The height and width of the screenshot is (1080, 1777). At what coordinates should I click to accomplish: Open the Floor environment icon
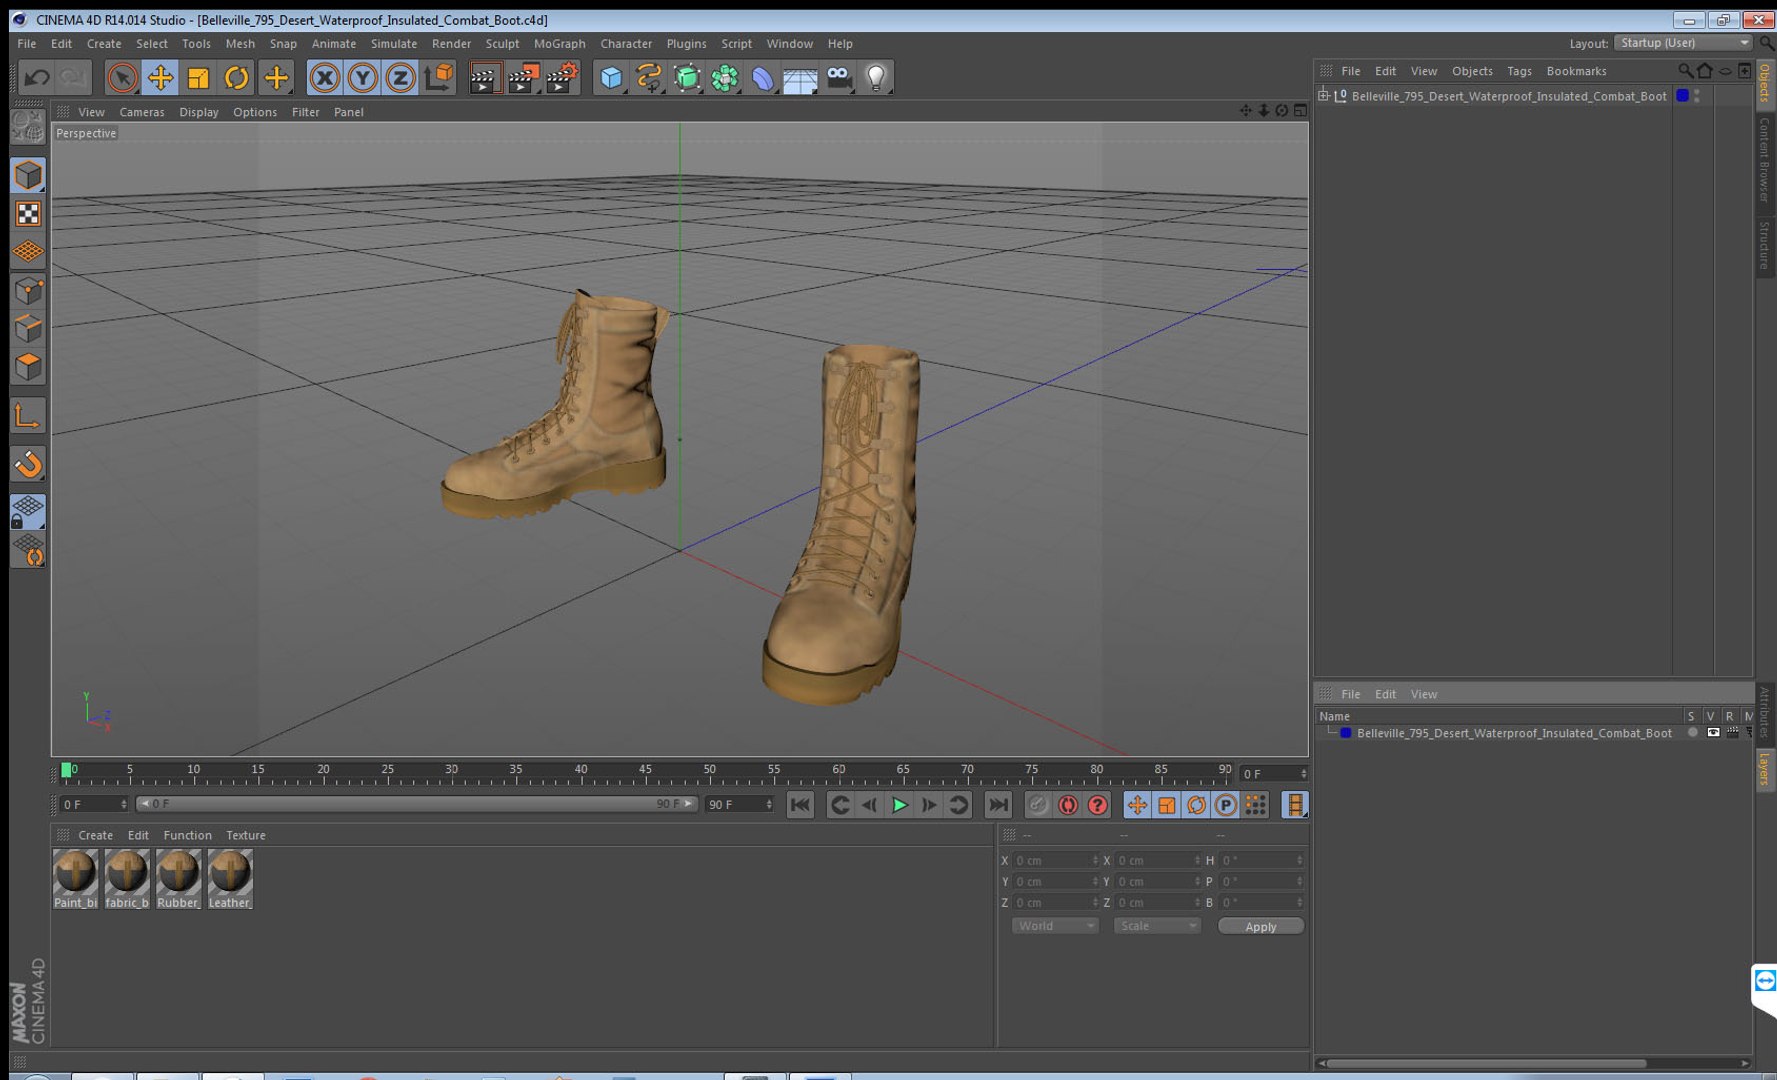(x=800, y=77)
